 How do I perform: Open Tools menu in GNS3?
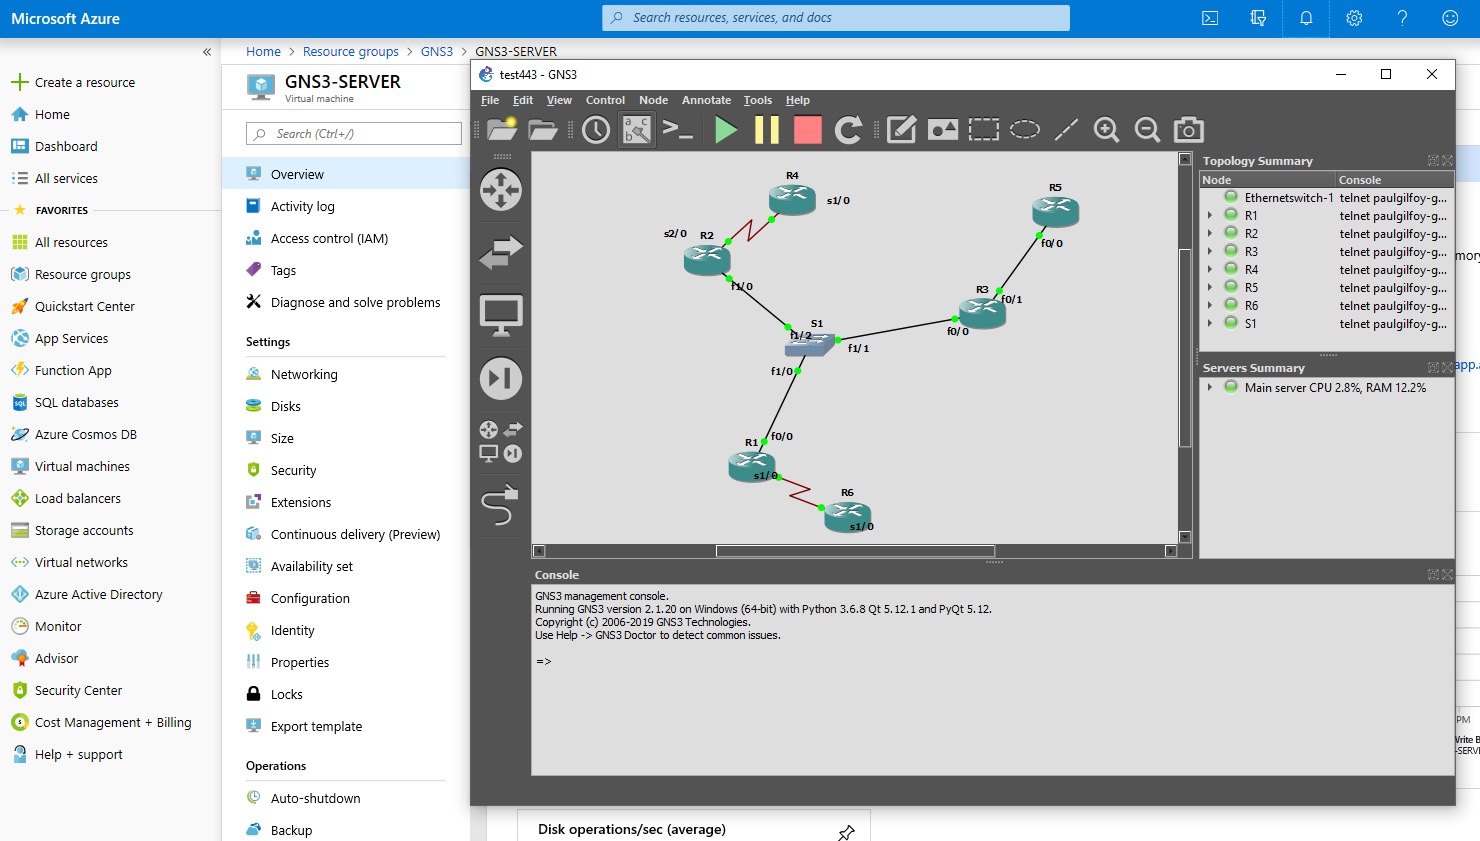click(x=758, y=100)
